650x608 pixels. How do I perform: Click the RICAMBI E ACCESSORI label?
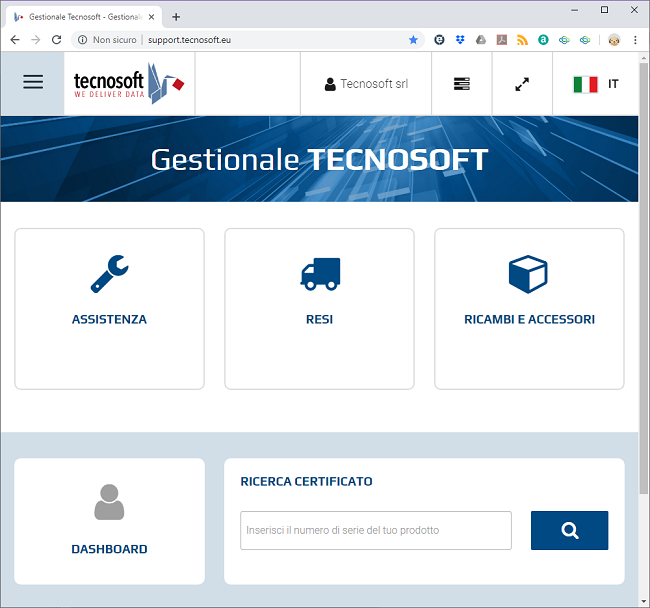point(529,320)
